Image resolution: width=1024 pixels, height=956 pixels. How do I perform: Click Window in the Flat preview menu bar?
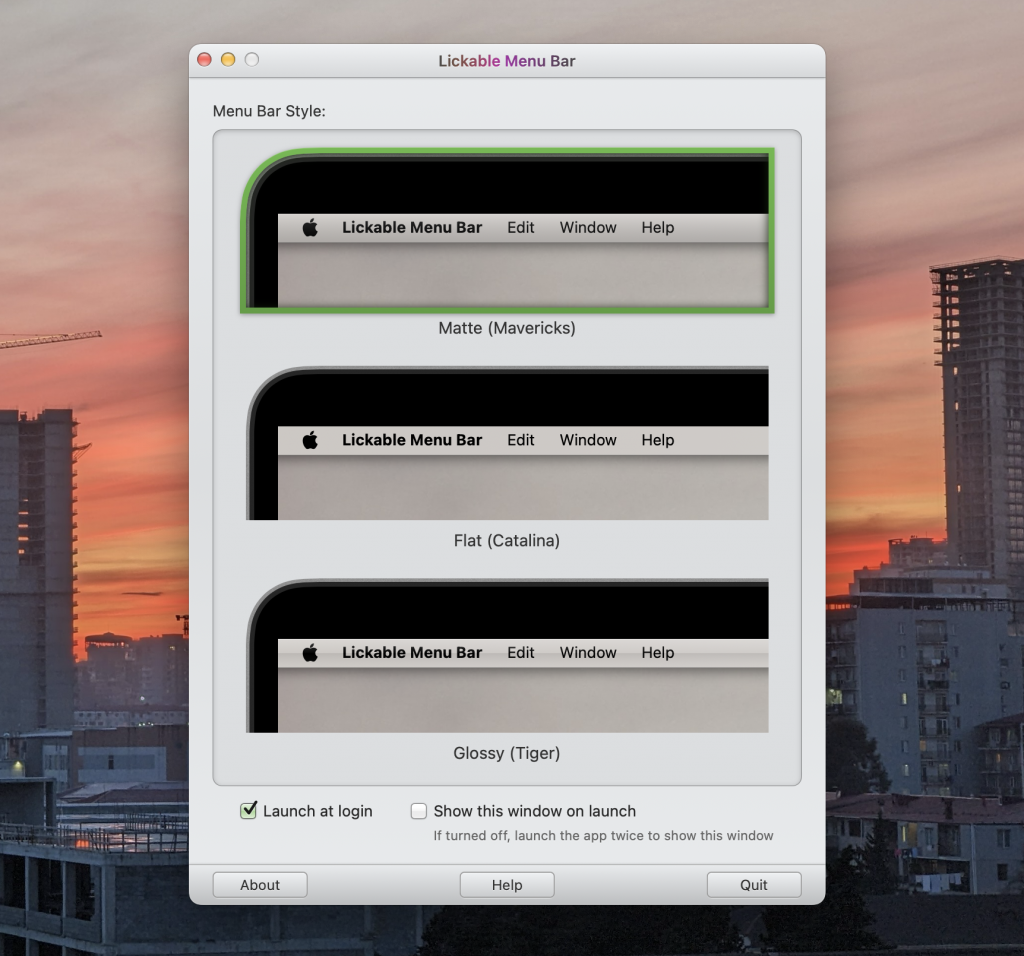(588, 440)
